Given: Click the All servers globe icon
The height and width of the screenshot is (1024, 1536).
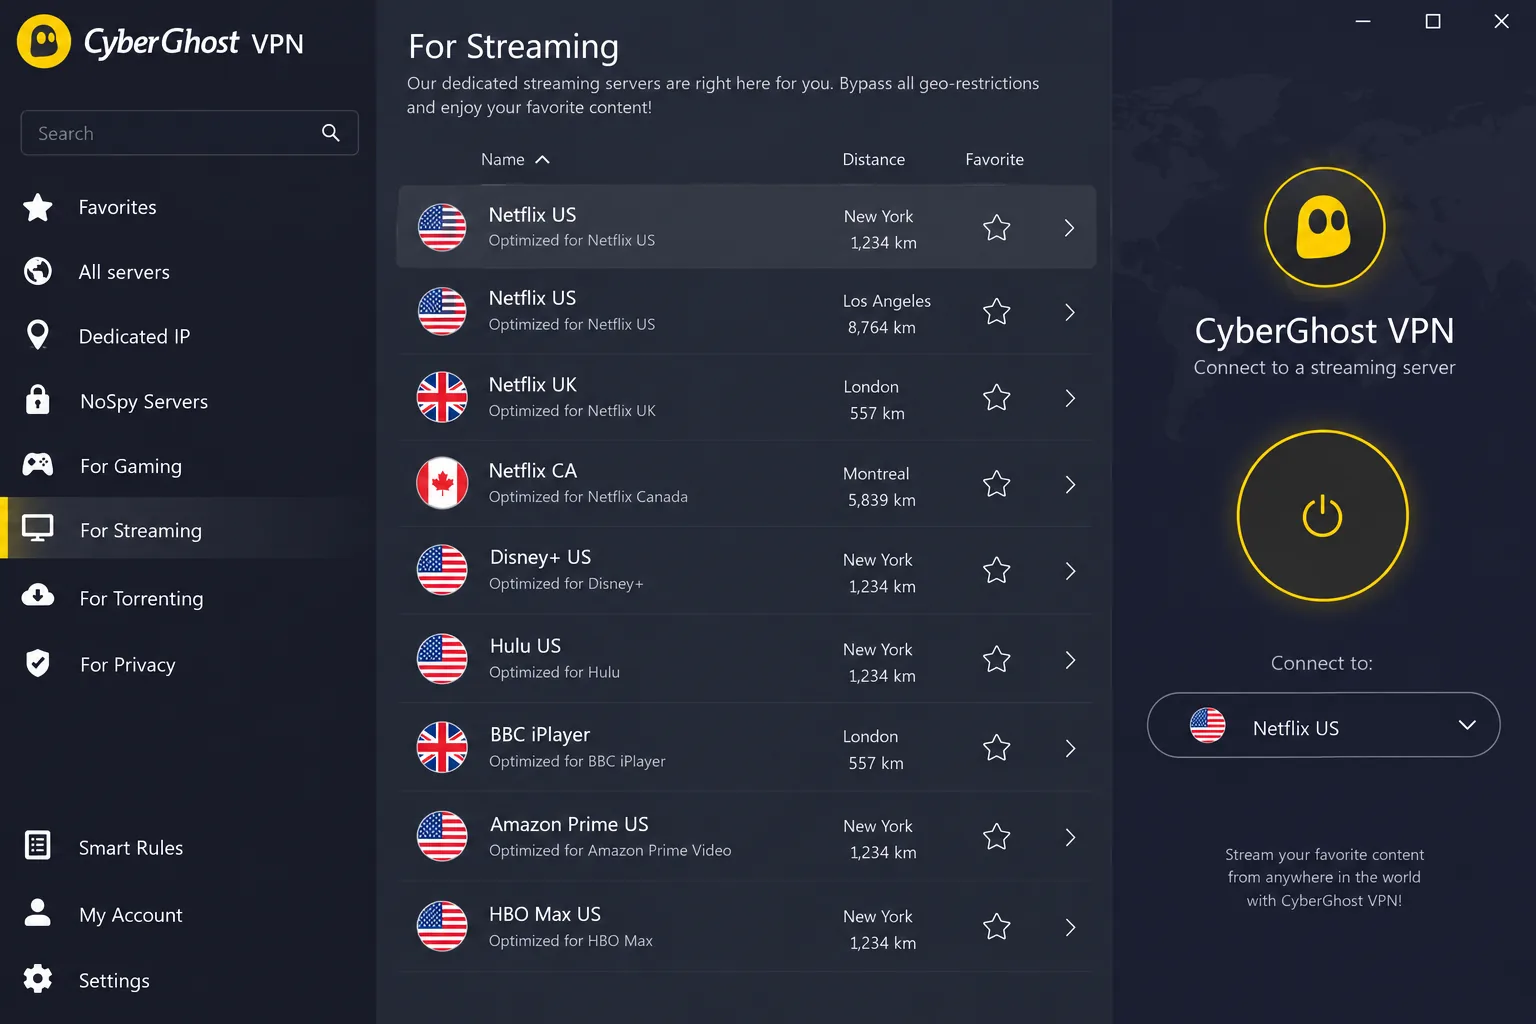Looking at the screenshot, I should [38, 271].
